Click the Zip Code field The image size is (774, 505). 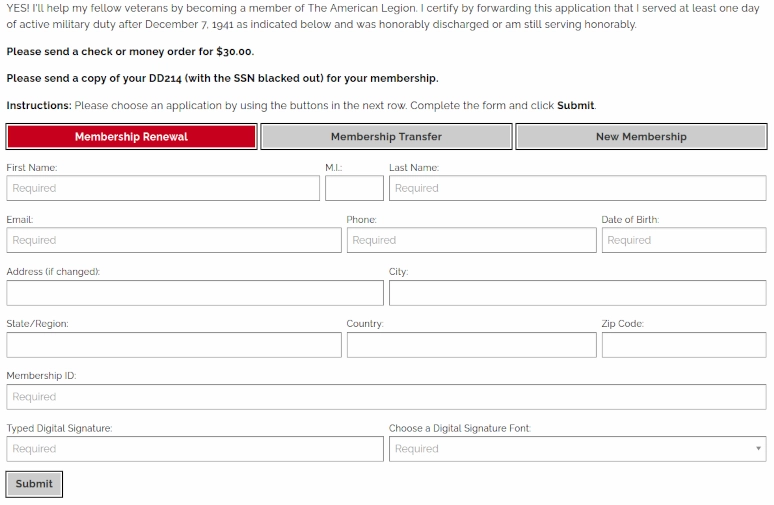pyautogui.click(x=684, y=345)
